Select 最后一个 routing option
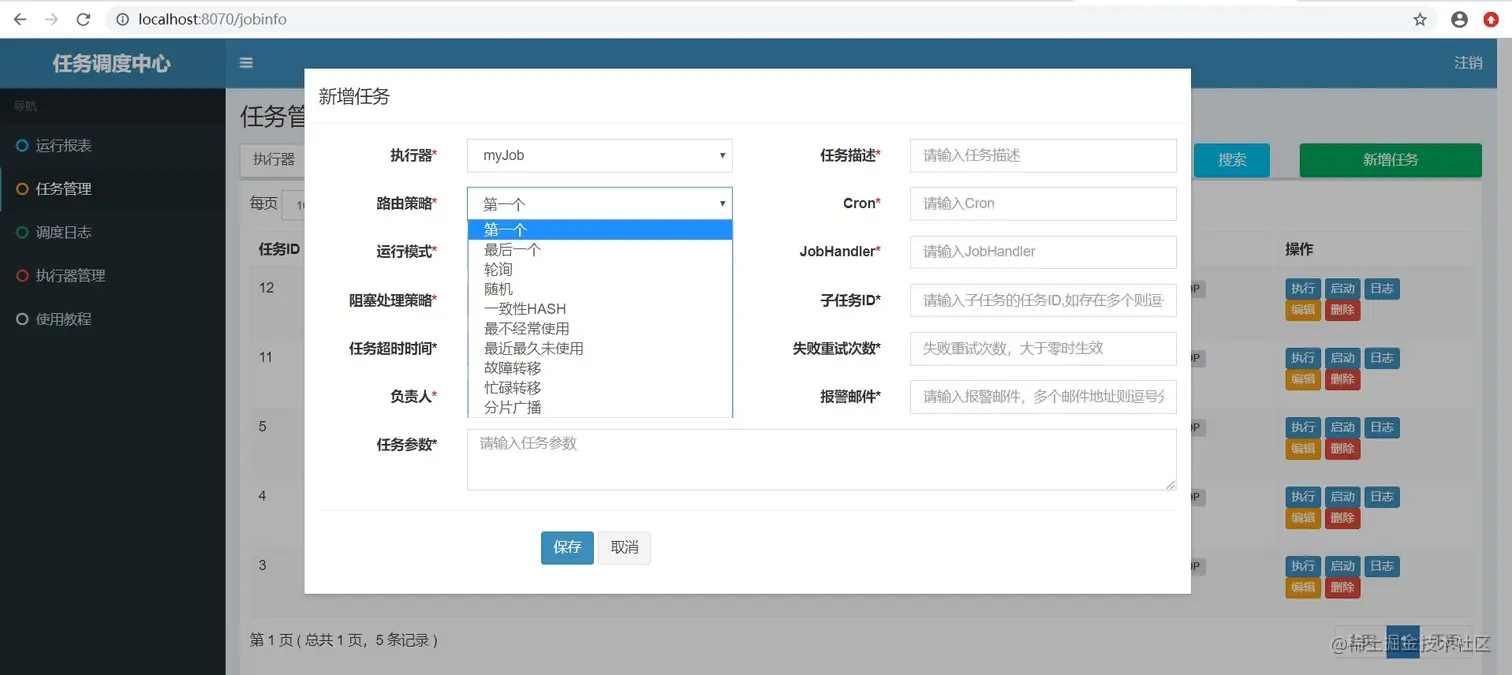The image size is (1512, 675). pos(600,250)
